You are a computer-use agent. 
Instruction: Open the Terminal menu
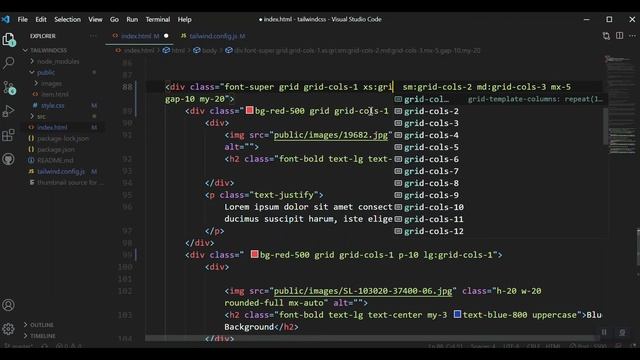pos(158,19)
